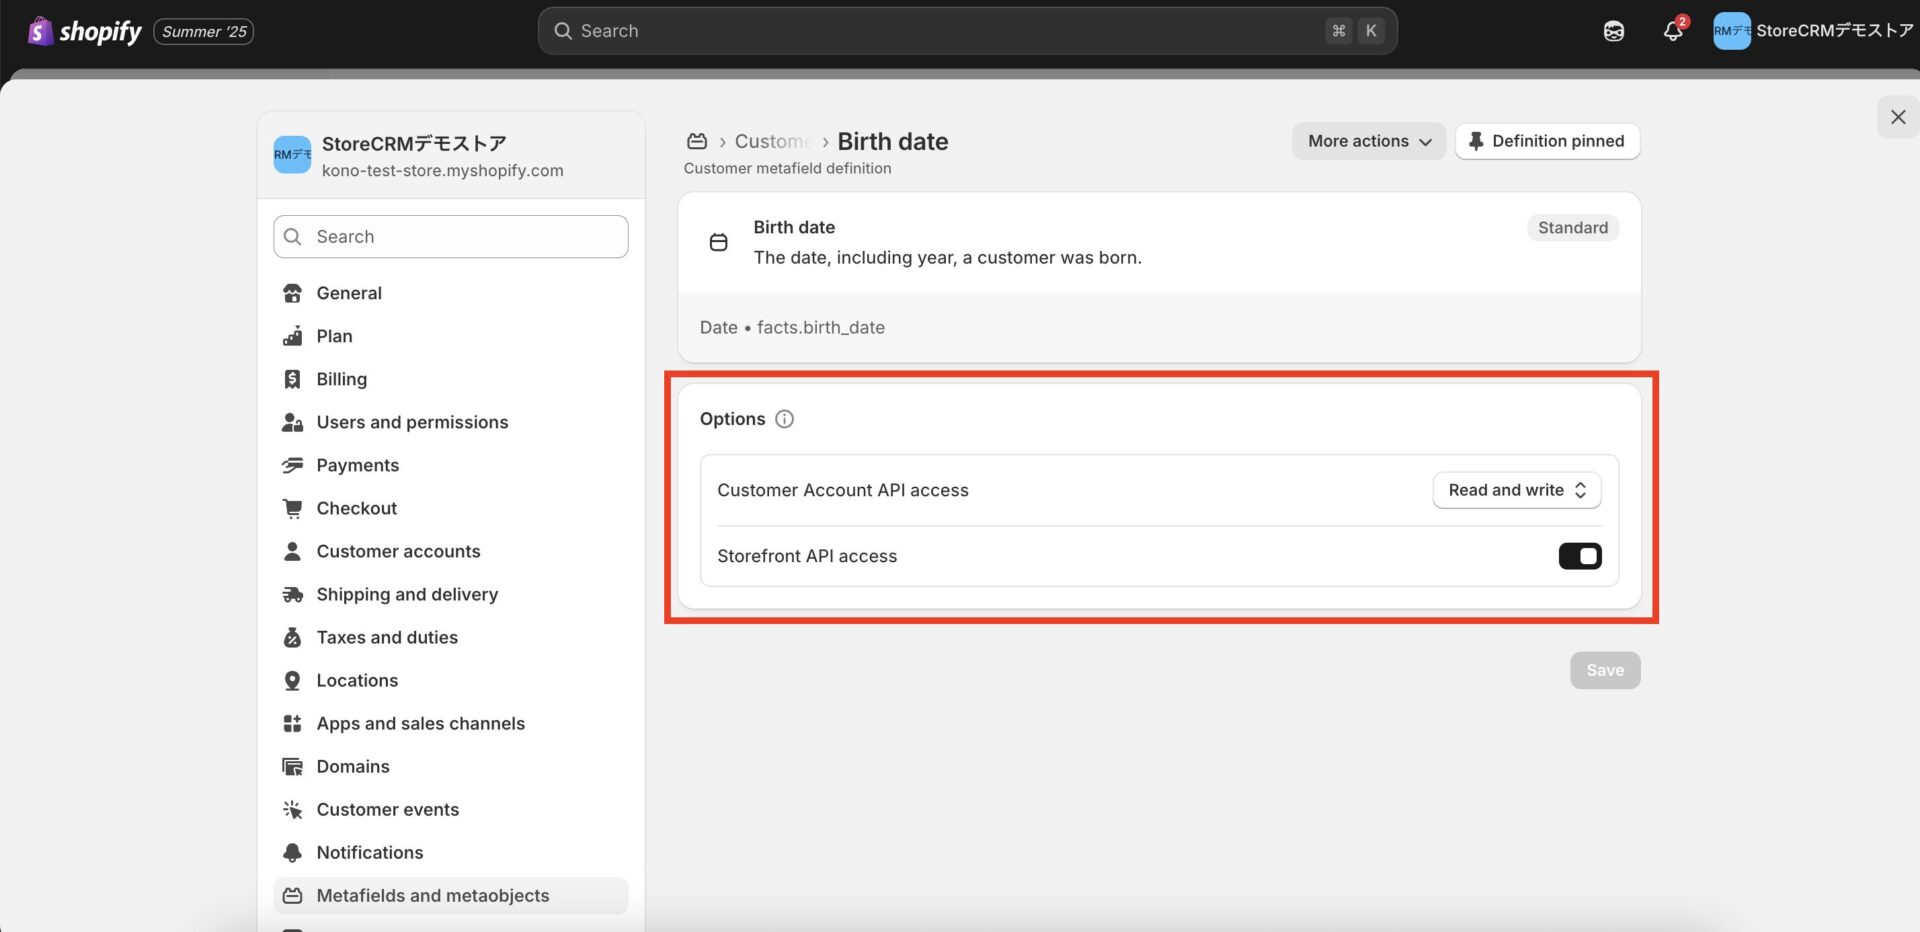Go back to Customers breadcrumb
The image size is (1920, 932).
[x=773, y=141]
